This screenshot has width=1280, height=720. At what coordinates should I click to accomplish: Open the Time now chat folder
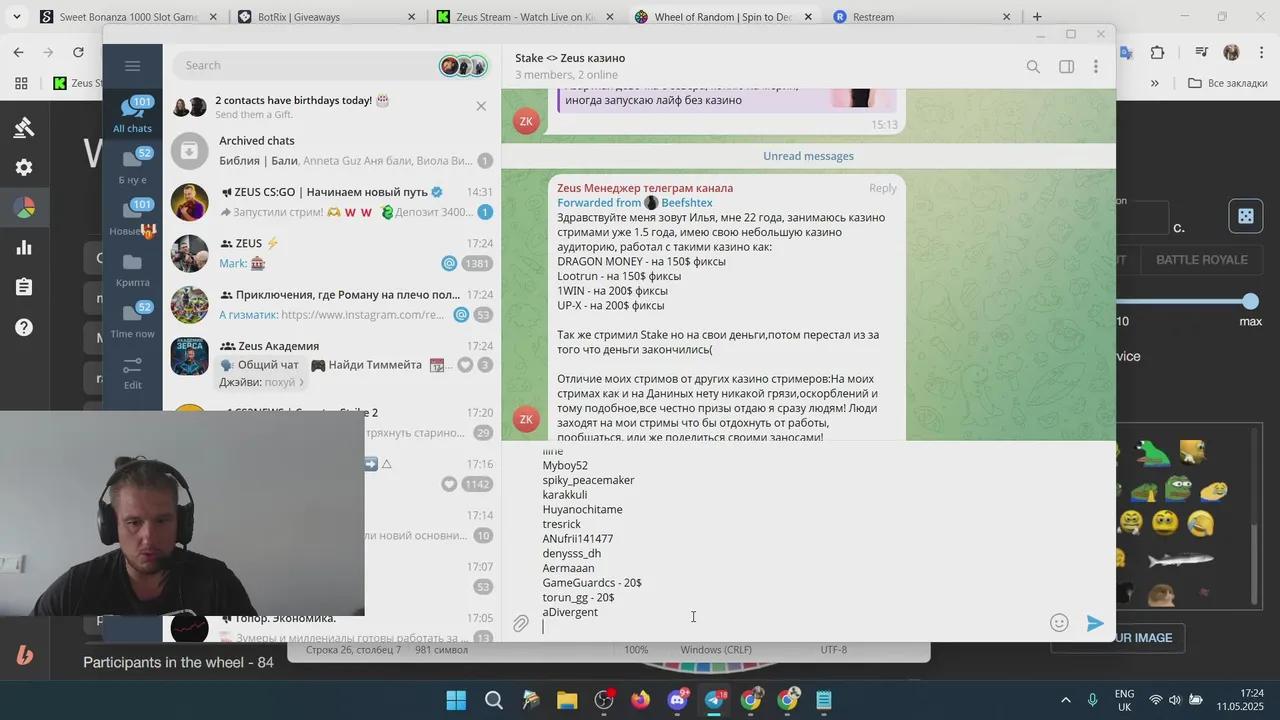(132, 321)
